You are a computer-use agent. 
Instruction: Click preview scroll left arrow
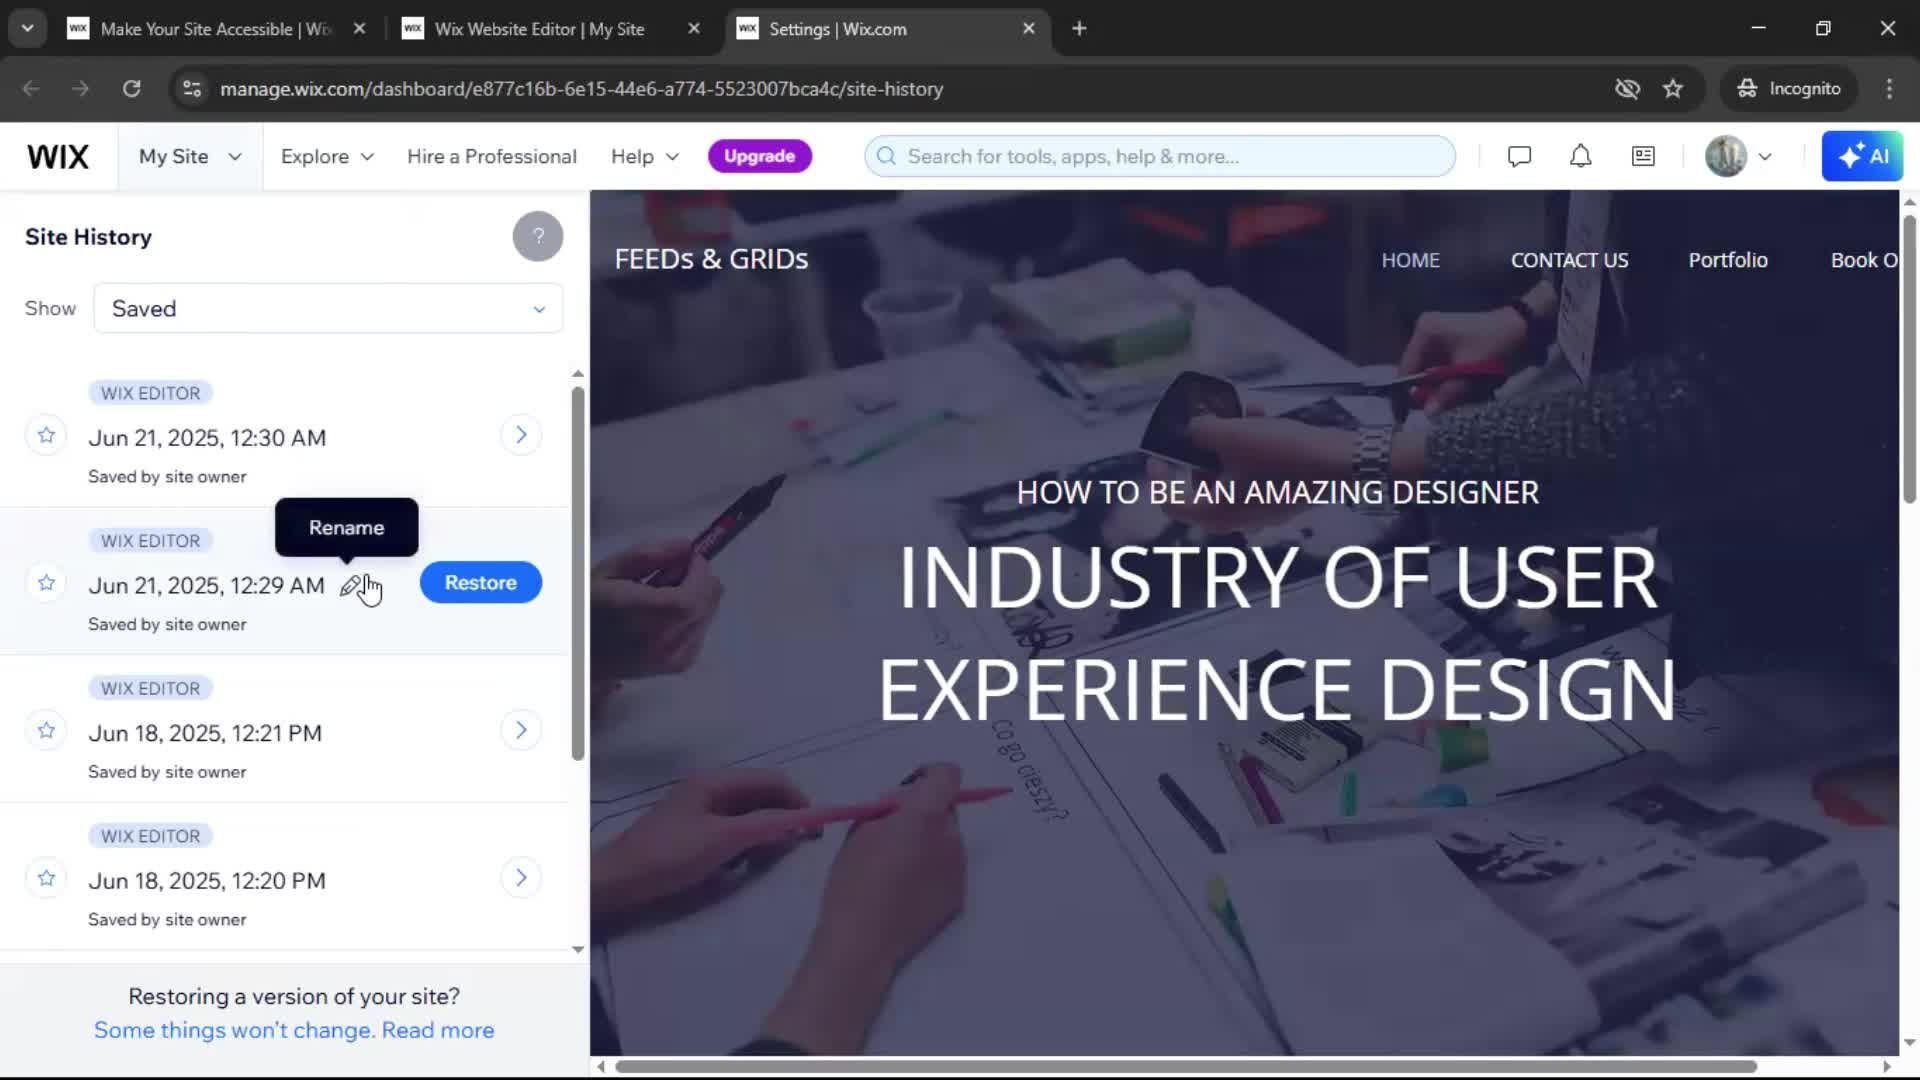[x=601, y=1066]
